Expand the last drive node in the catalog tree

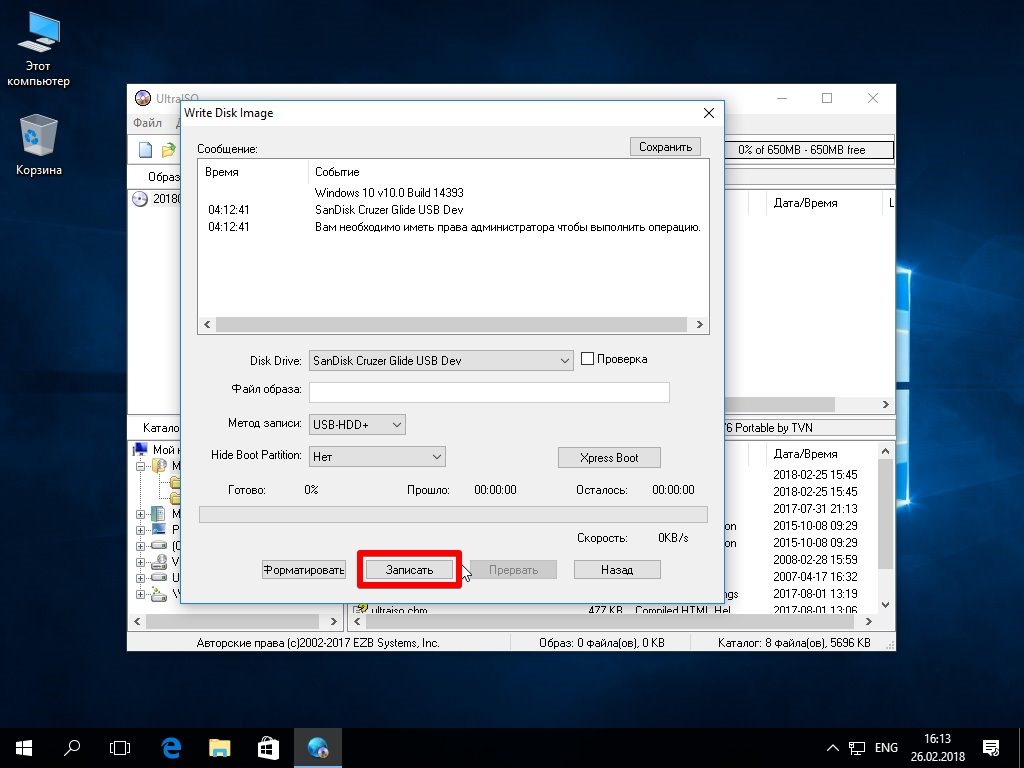point(140,594)
